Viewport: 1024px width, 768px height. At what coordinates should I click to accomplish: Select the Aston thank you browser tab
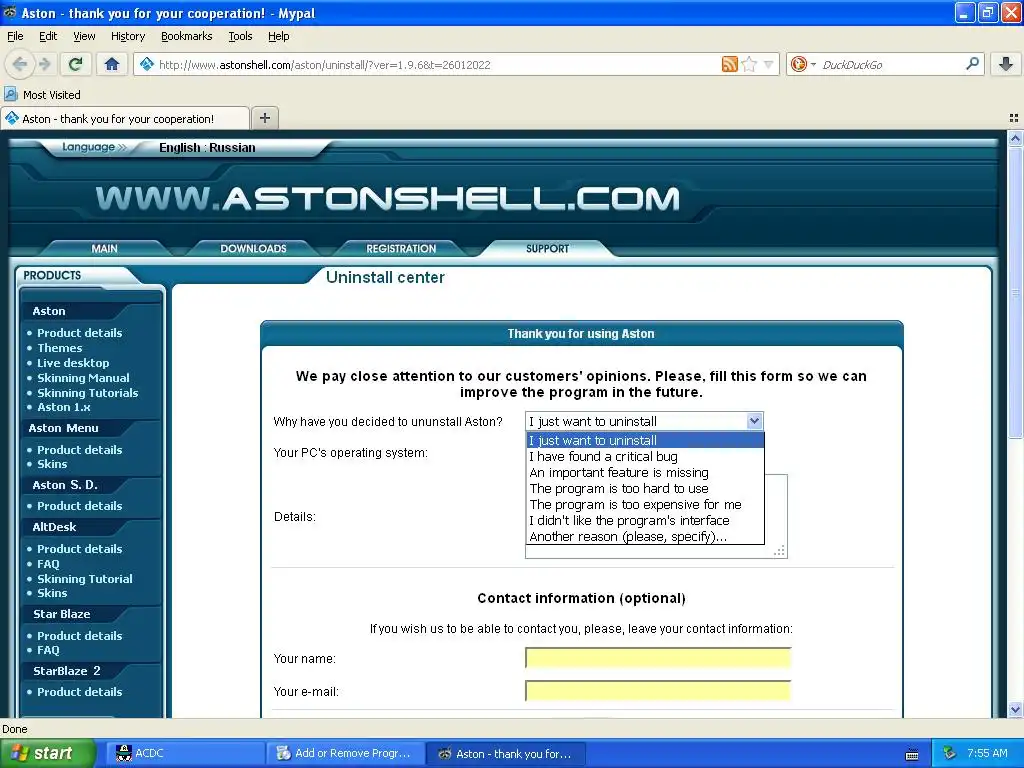coord(125,118)
